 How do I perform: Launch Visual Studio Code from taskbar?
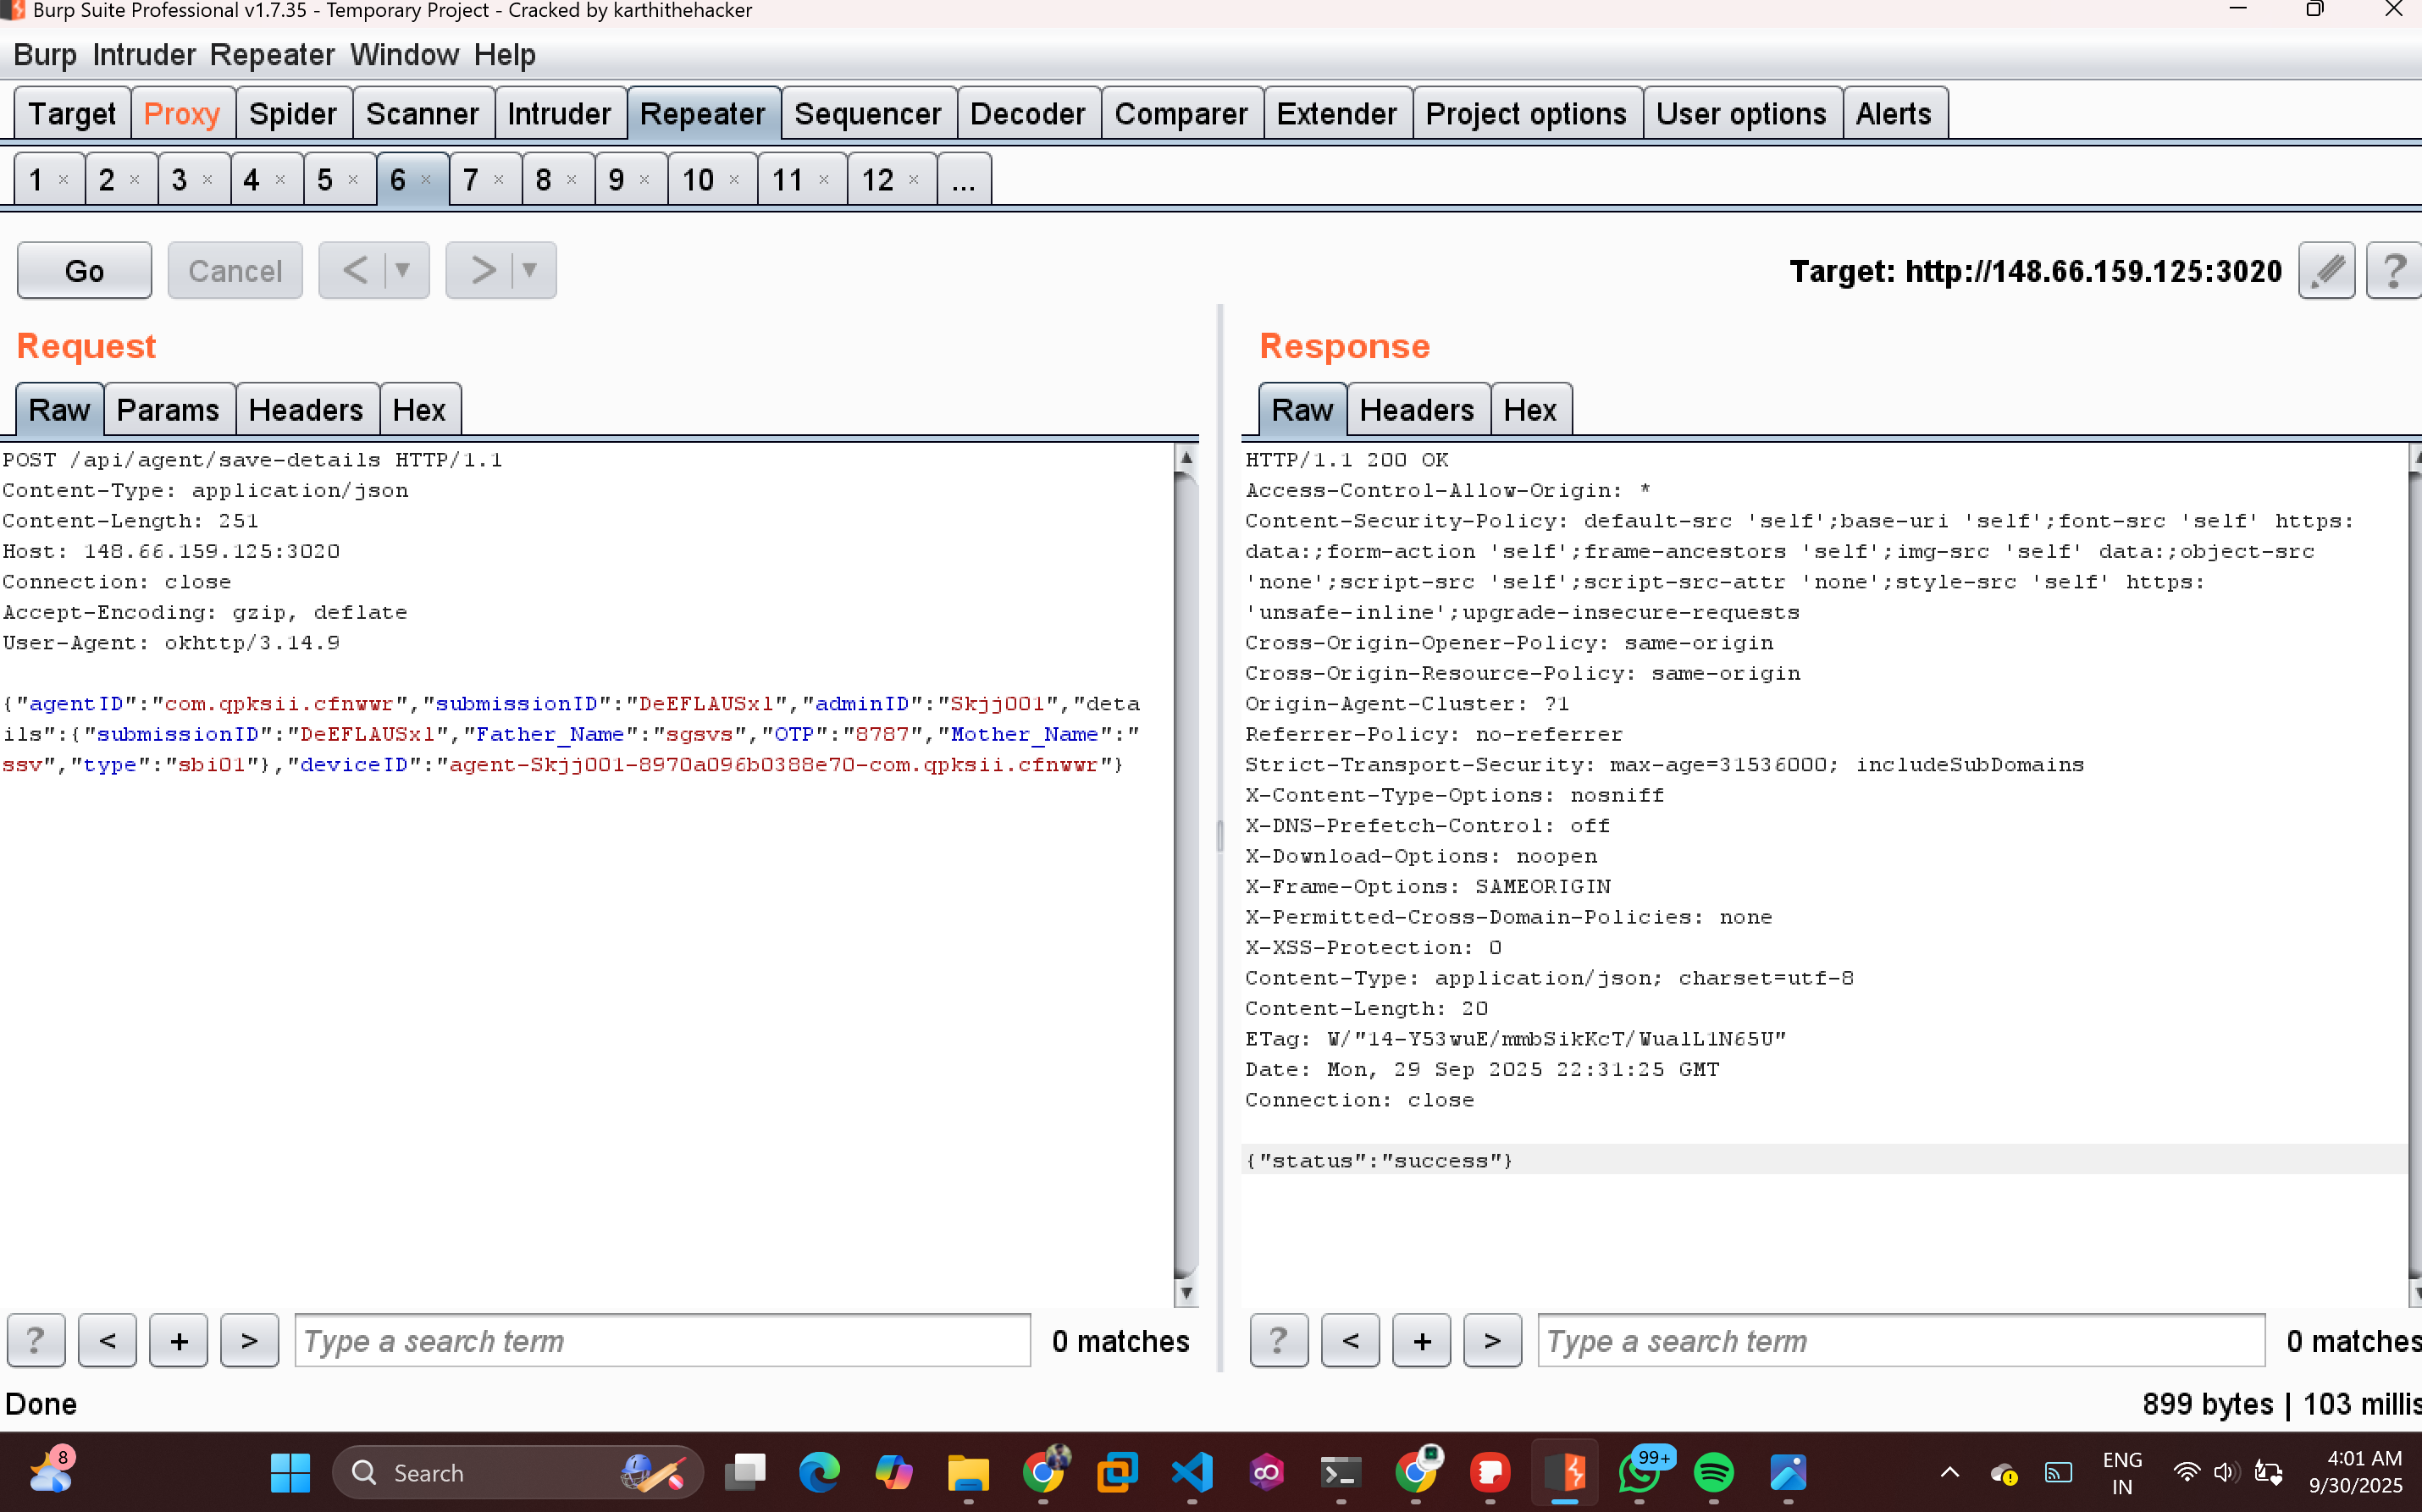pos(1192,1472)
